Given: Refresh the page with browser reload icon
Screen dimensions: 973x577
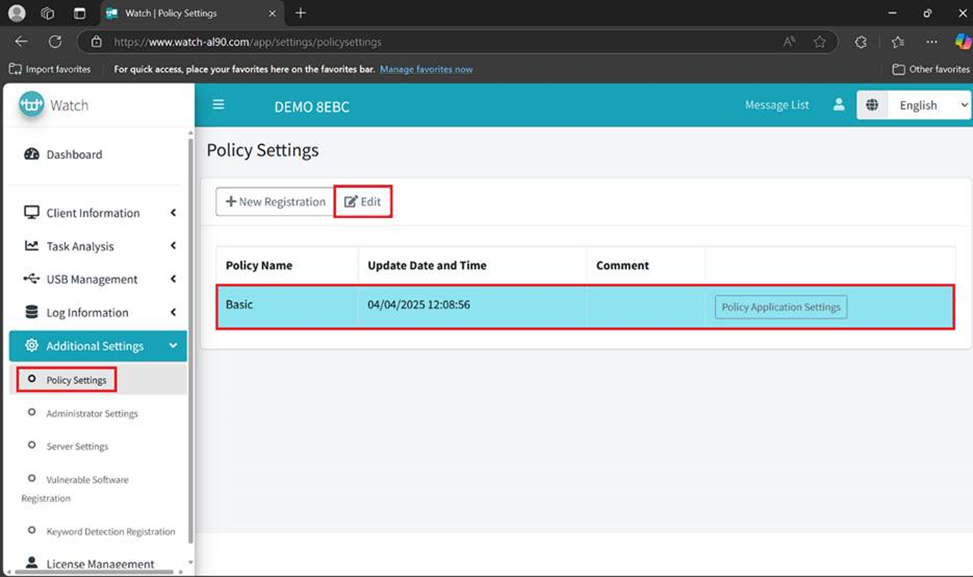Looking at the screenshot, I should (55, 42).
